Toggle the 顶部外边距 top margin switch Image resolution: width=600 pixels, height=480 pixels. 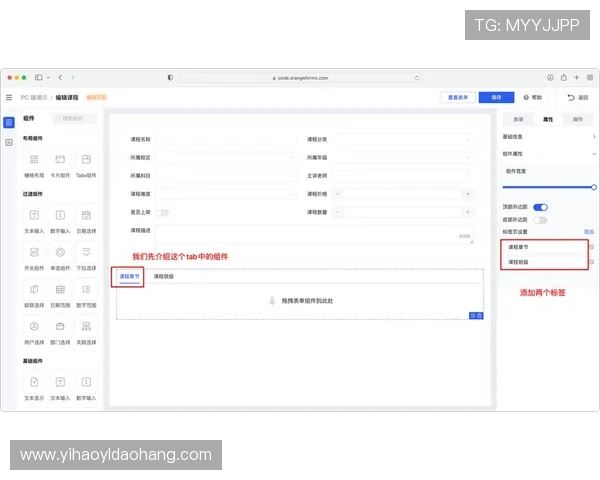tap(540, 207)
